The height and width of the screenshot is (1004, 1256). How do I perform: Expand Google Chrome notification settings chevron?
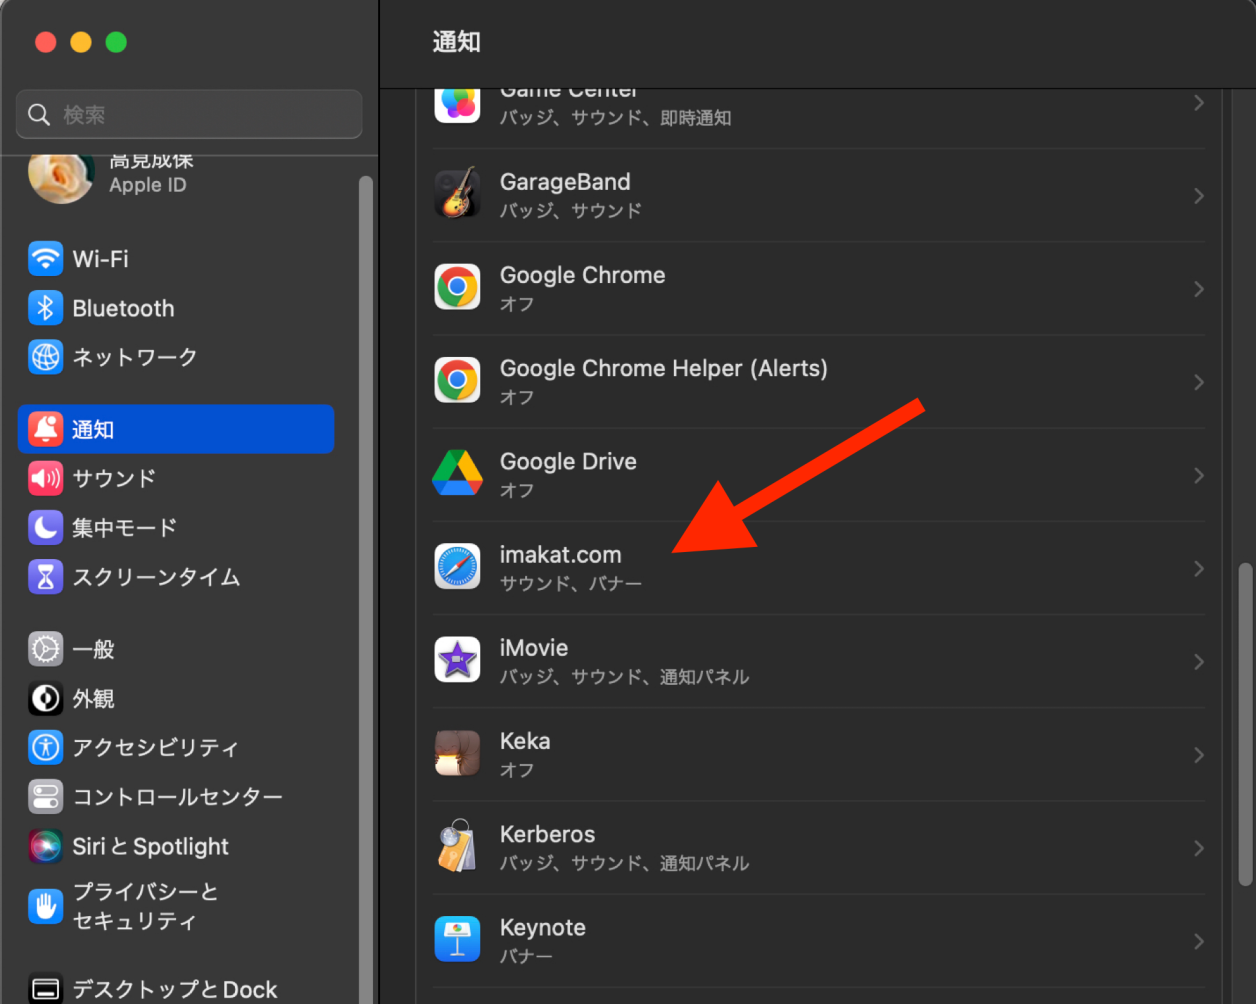tap(1198, 289)
